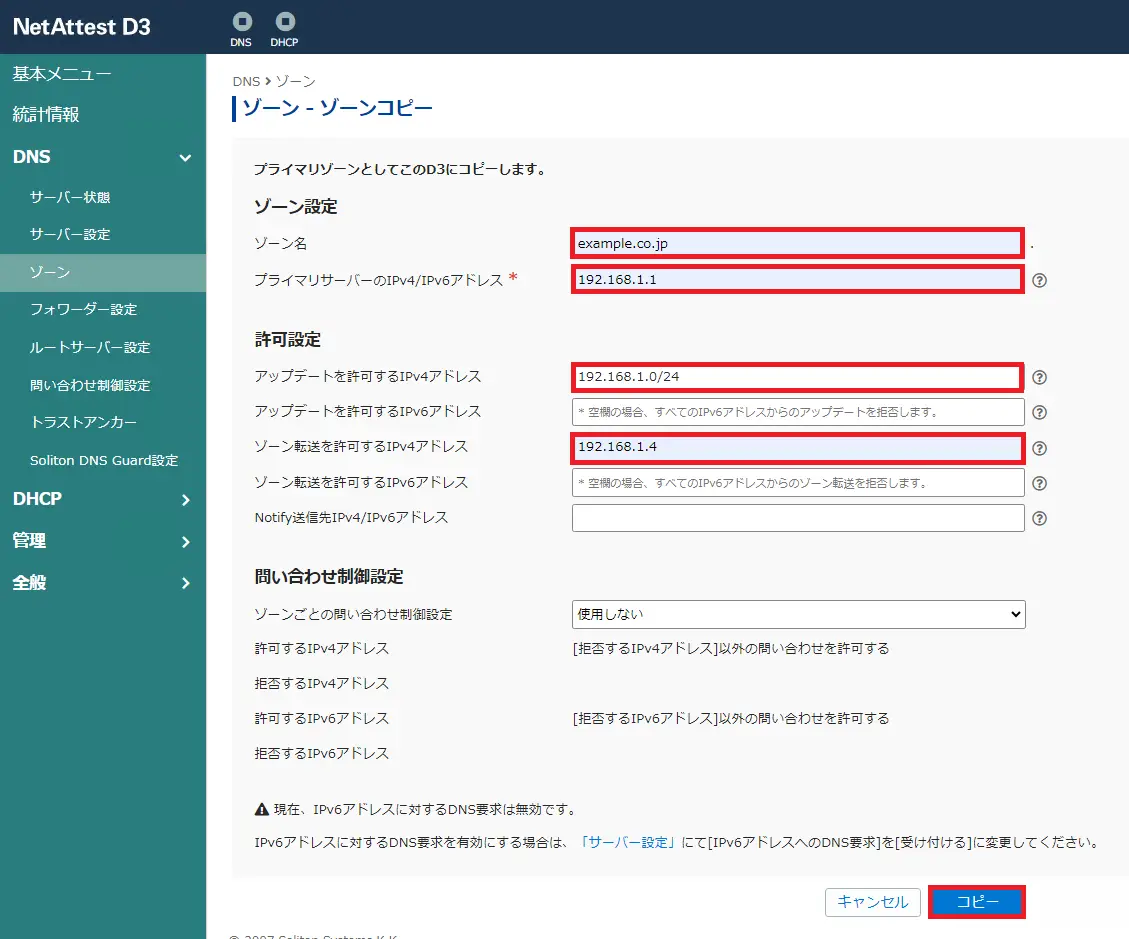Click the キャンセル button
This screenshot has height=939, width=1129.
point(873,902)
